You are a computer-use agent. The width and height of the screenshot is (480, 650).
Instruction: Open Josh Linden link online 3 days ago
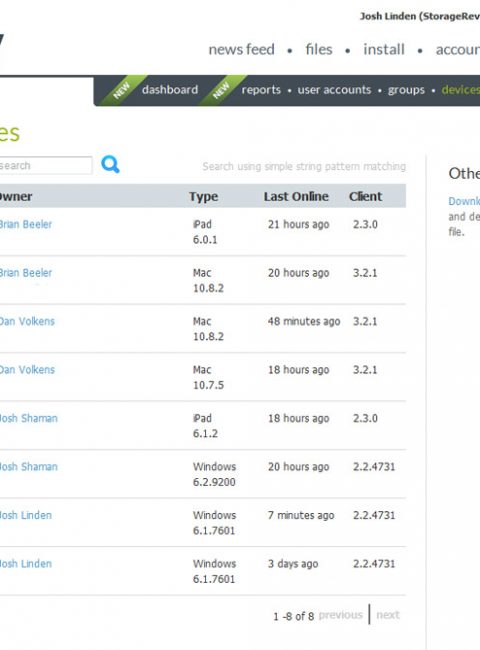pyautogui.click(x=26, y=564)
